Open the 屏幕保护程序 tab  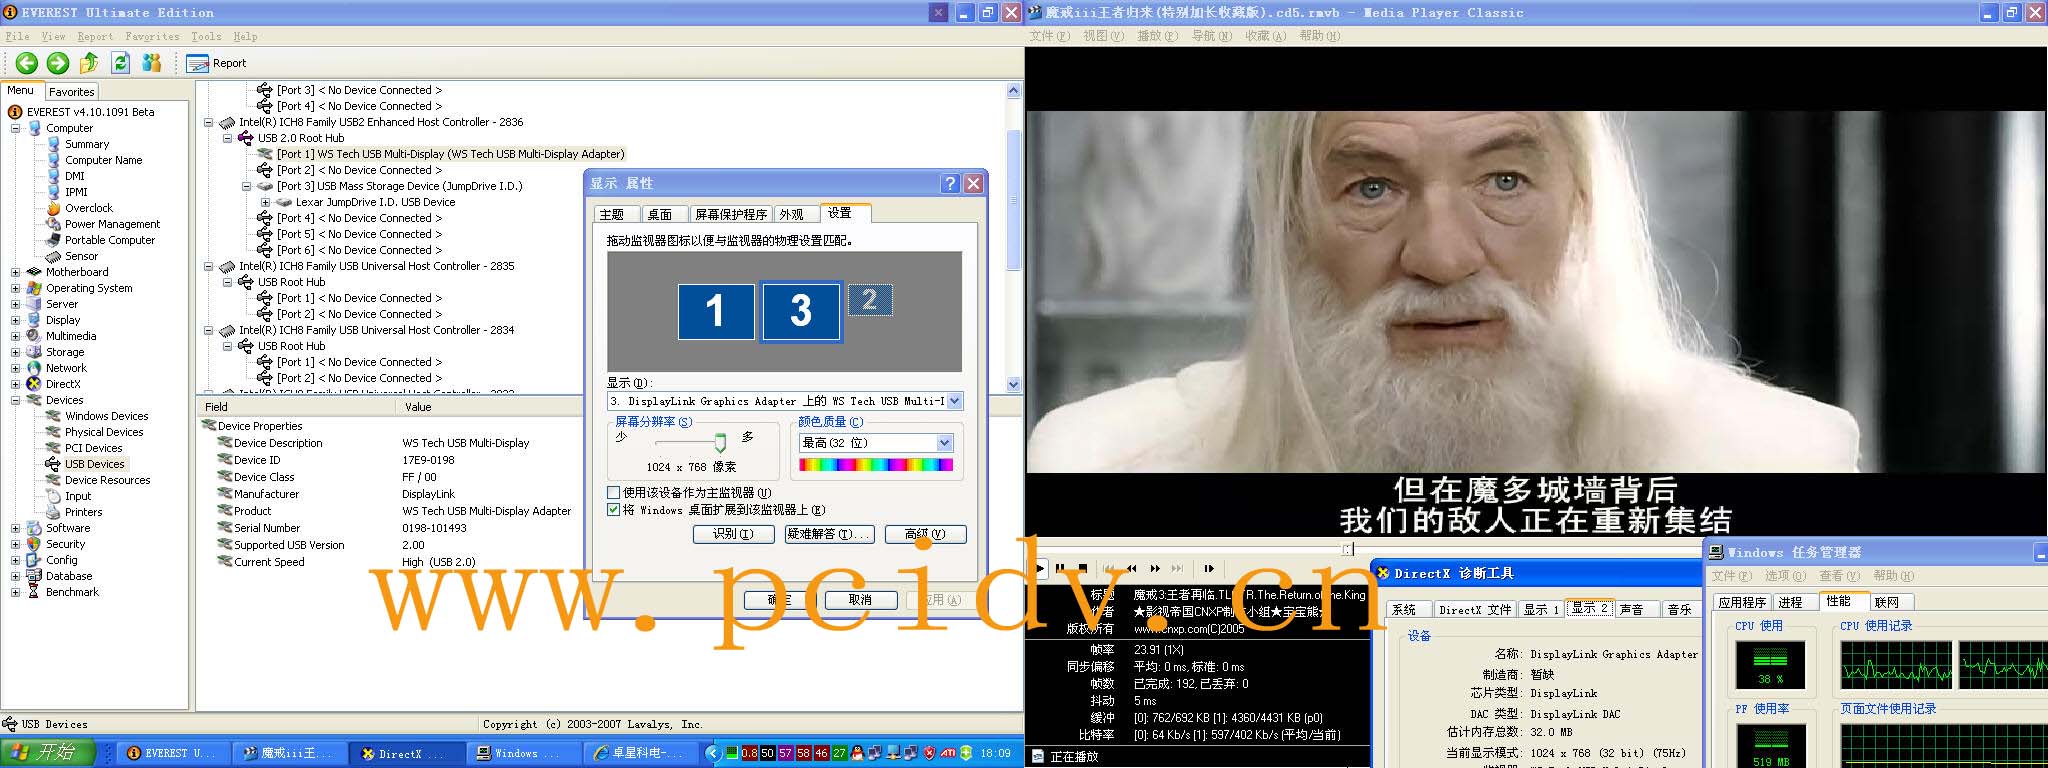pos(731,214)
